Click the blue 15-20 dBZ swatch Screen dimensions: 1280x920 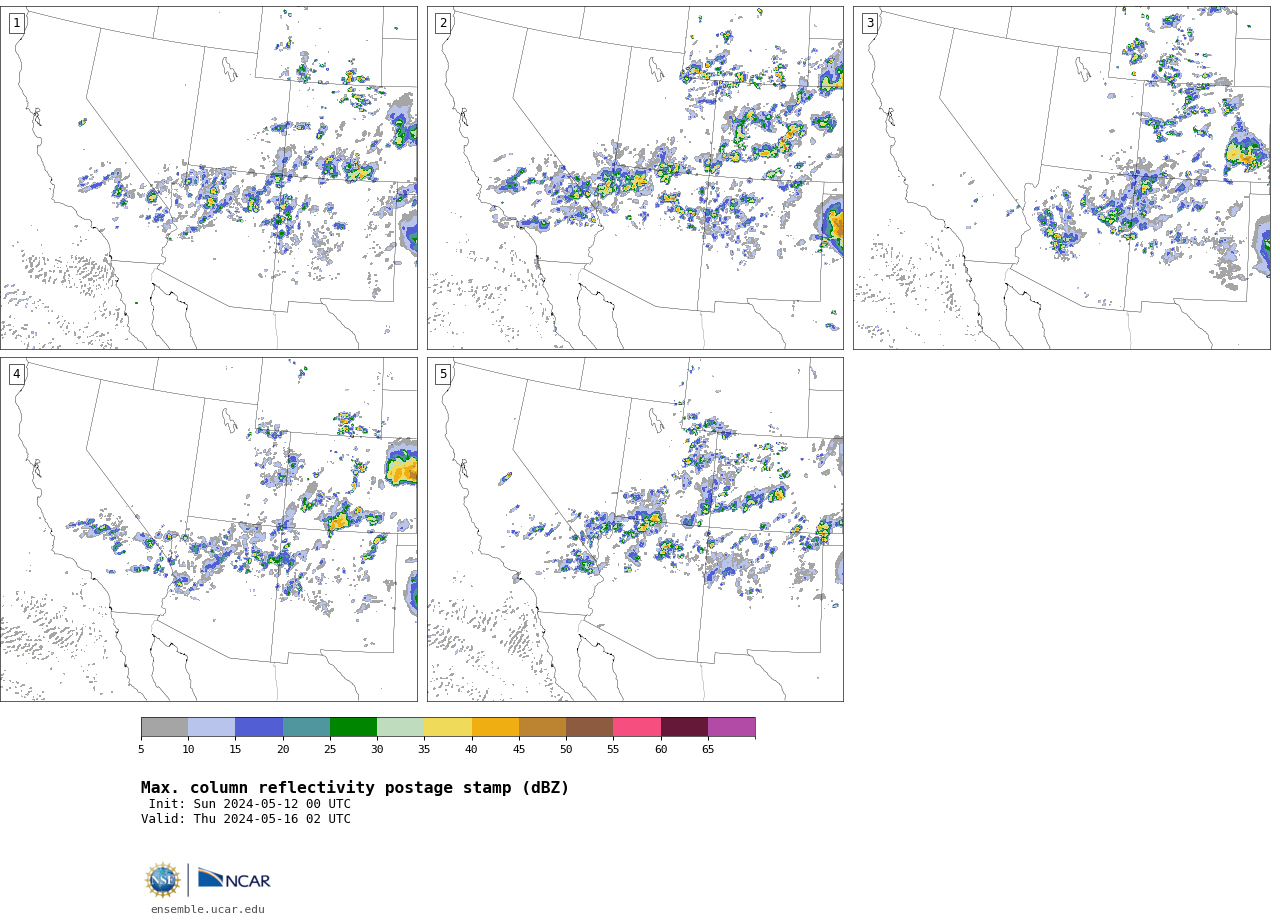[259, 727]
